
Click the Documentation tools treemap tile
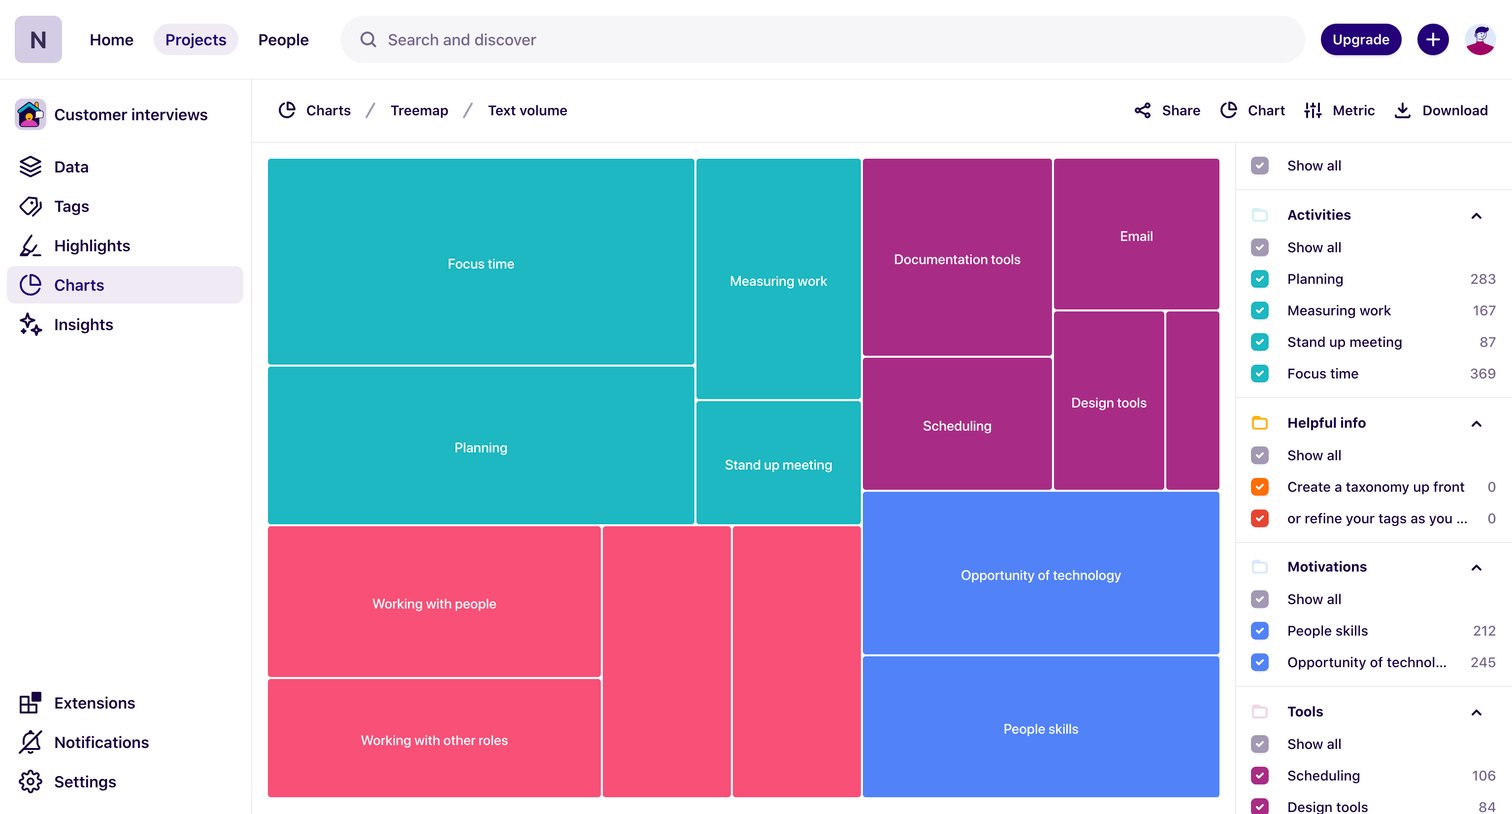[957, 257]
